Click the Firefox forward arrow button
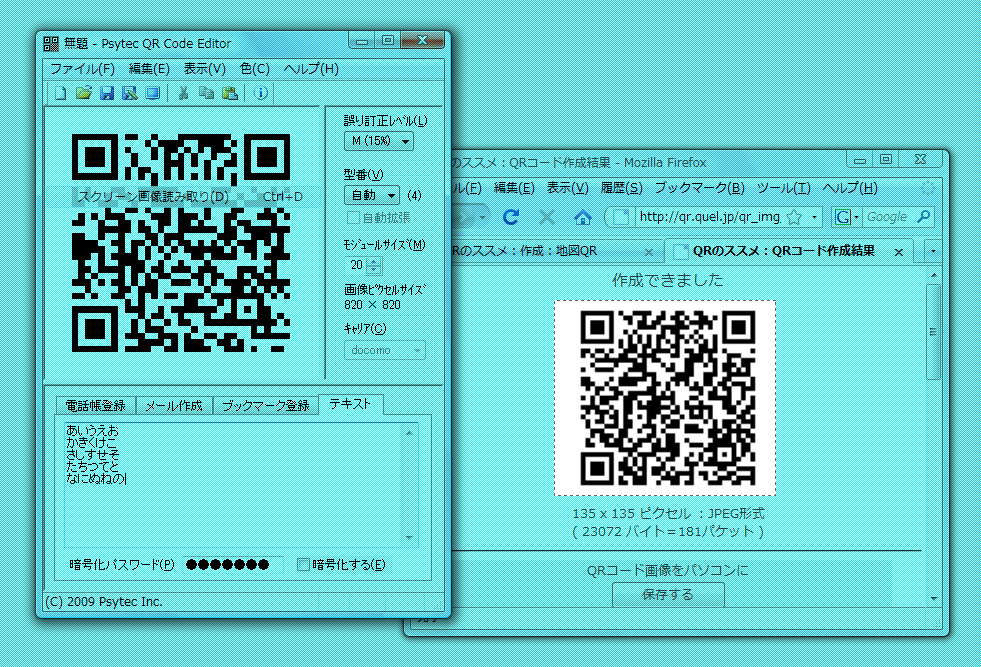The height and width of the screenshot is (667, 981). [464, 217]
